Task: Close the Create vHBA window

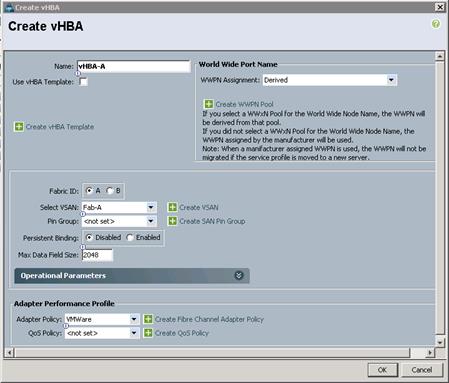Action: (440, 7)
